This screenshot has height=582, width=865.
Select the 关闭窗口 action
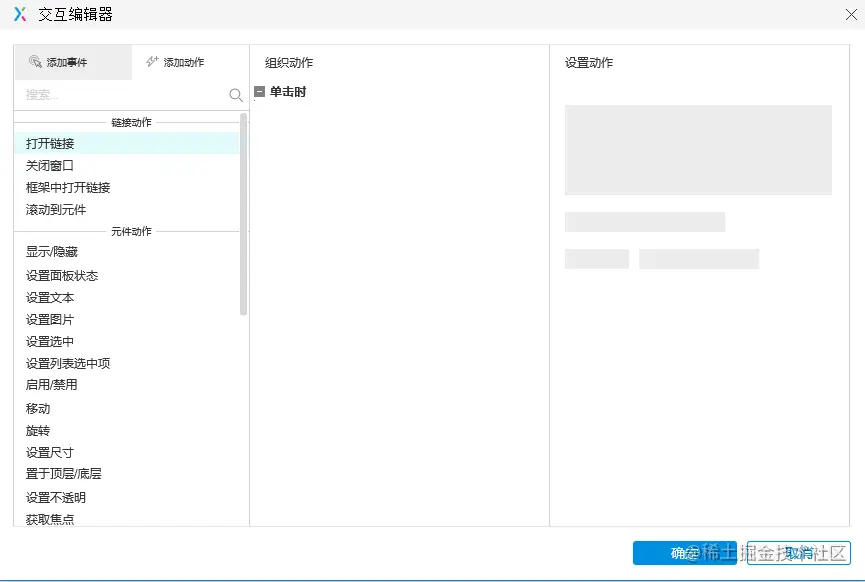click(x=127, y=165)
